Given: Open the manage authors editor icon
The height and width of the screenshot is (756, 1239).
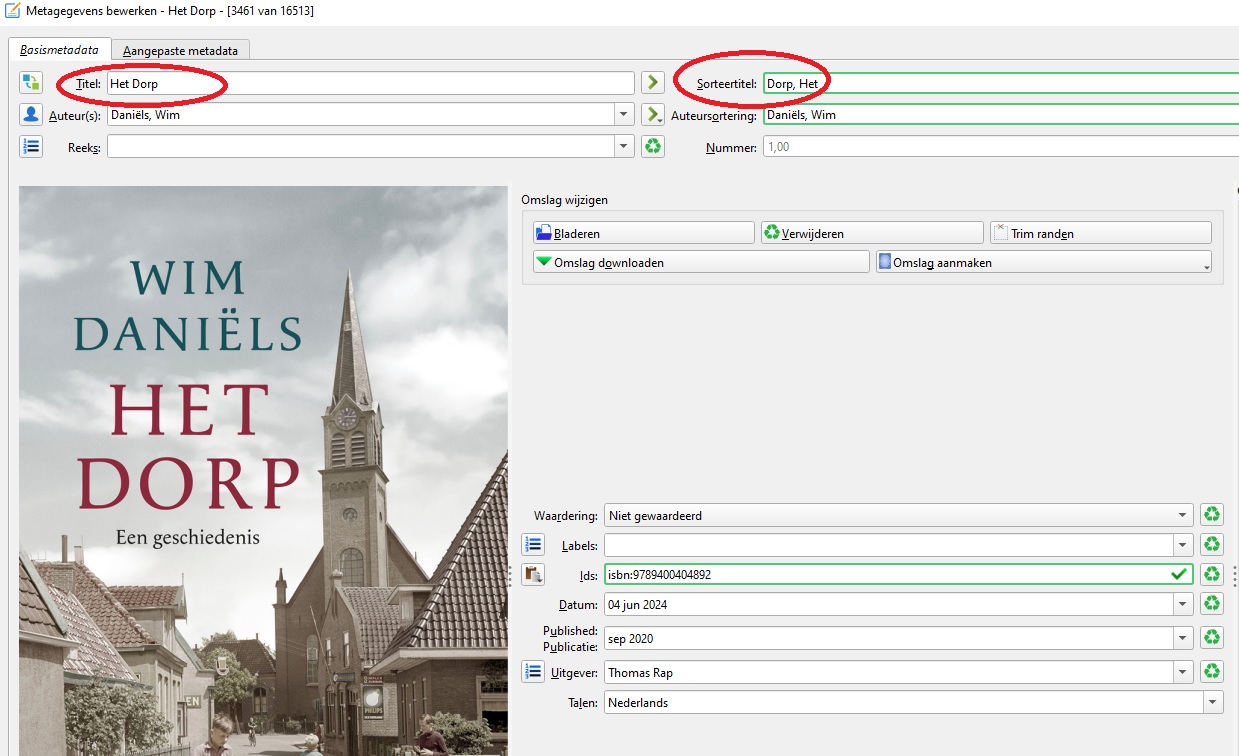Looking at the screenshot, I should click(x=31, y=115).
